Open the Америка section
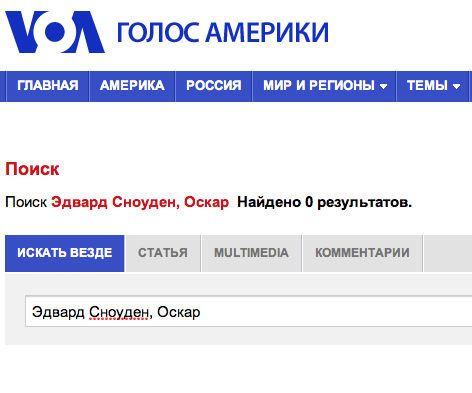This screenshot has height=393, width=472. (132, 86)
